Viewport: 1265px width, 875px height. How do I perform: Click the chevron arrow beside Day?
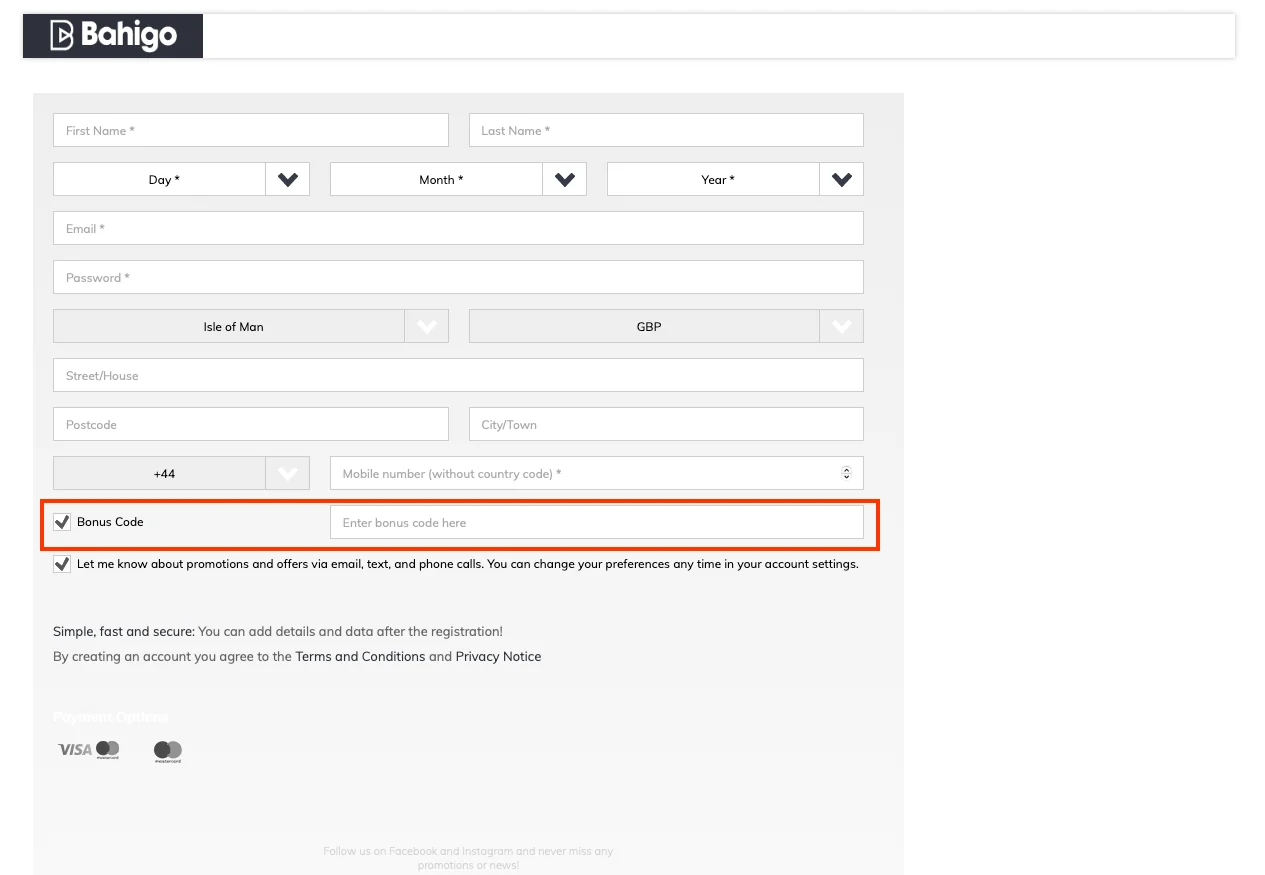pyautogui.click(x=288, y=180)
